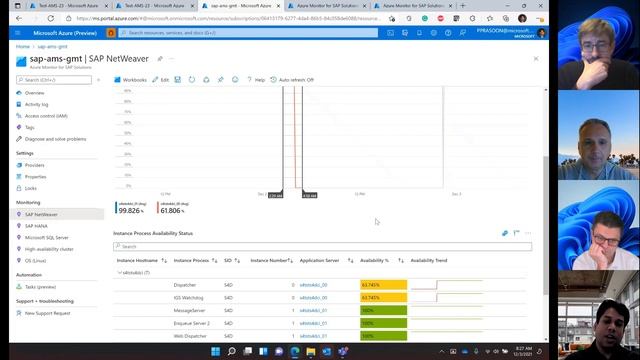Go to the Home breadcrumb
This screenshot has width=640, height=360.
pyautogui.click(x=23, y=47)
